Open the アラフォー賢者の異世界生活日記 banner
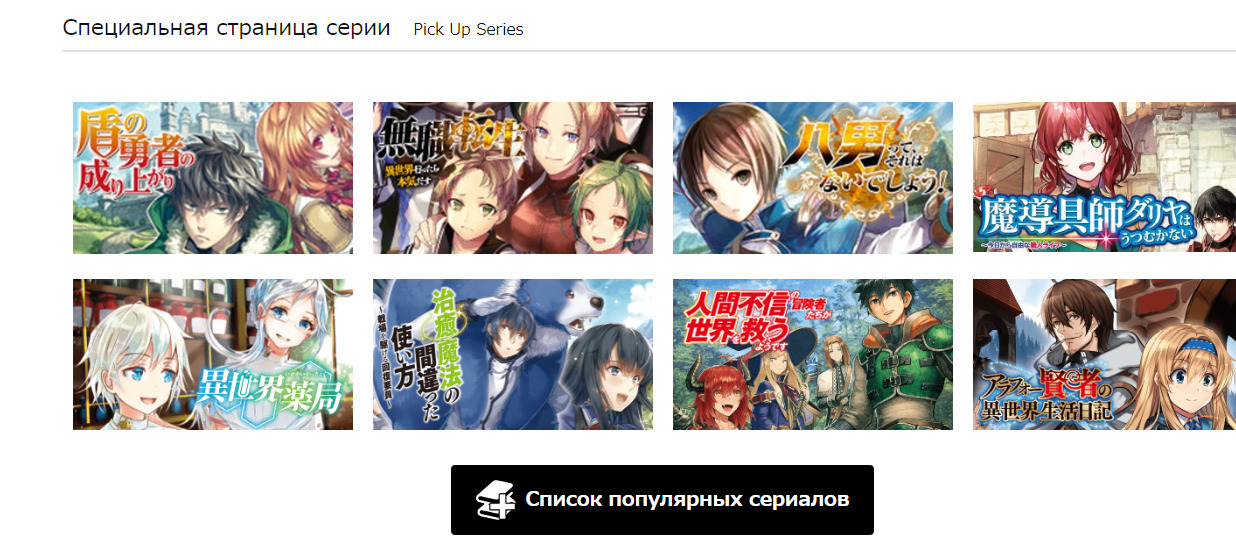The image size is (1236, 541). pyautogui.click(x=1104, y=355)
